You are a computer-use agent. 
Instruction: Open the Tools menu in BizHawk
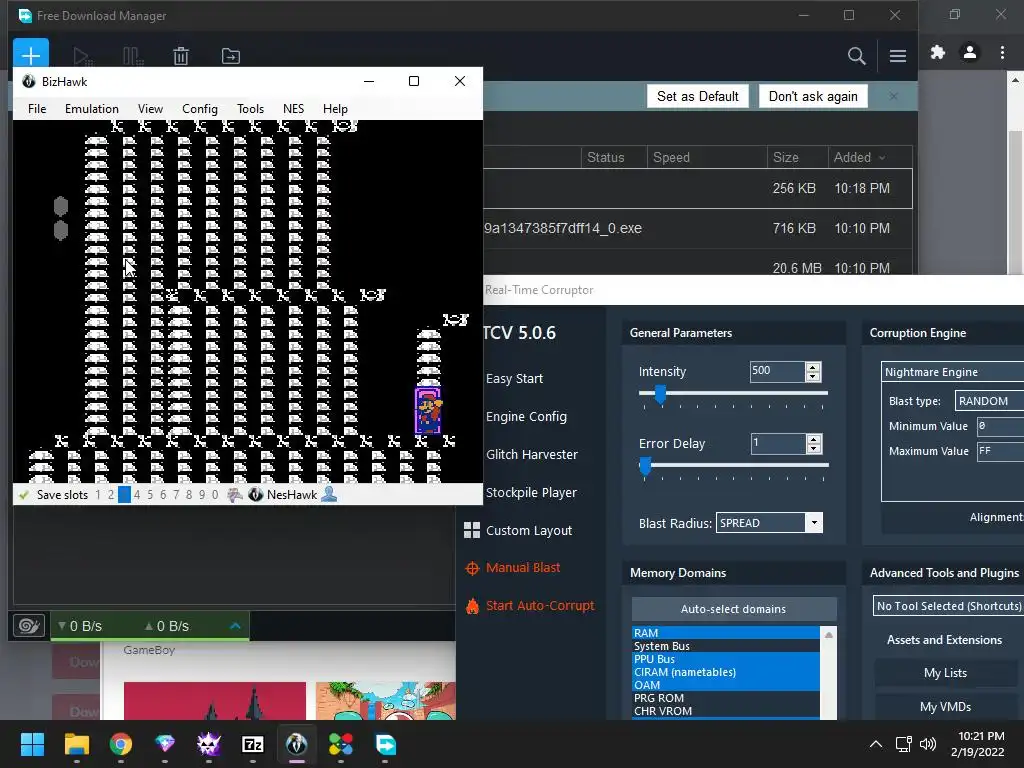coord(250,109)
